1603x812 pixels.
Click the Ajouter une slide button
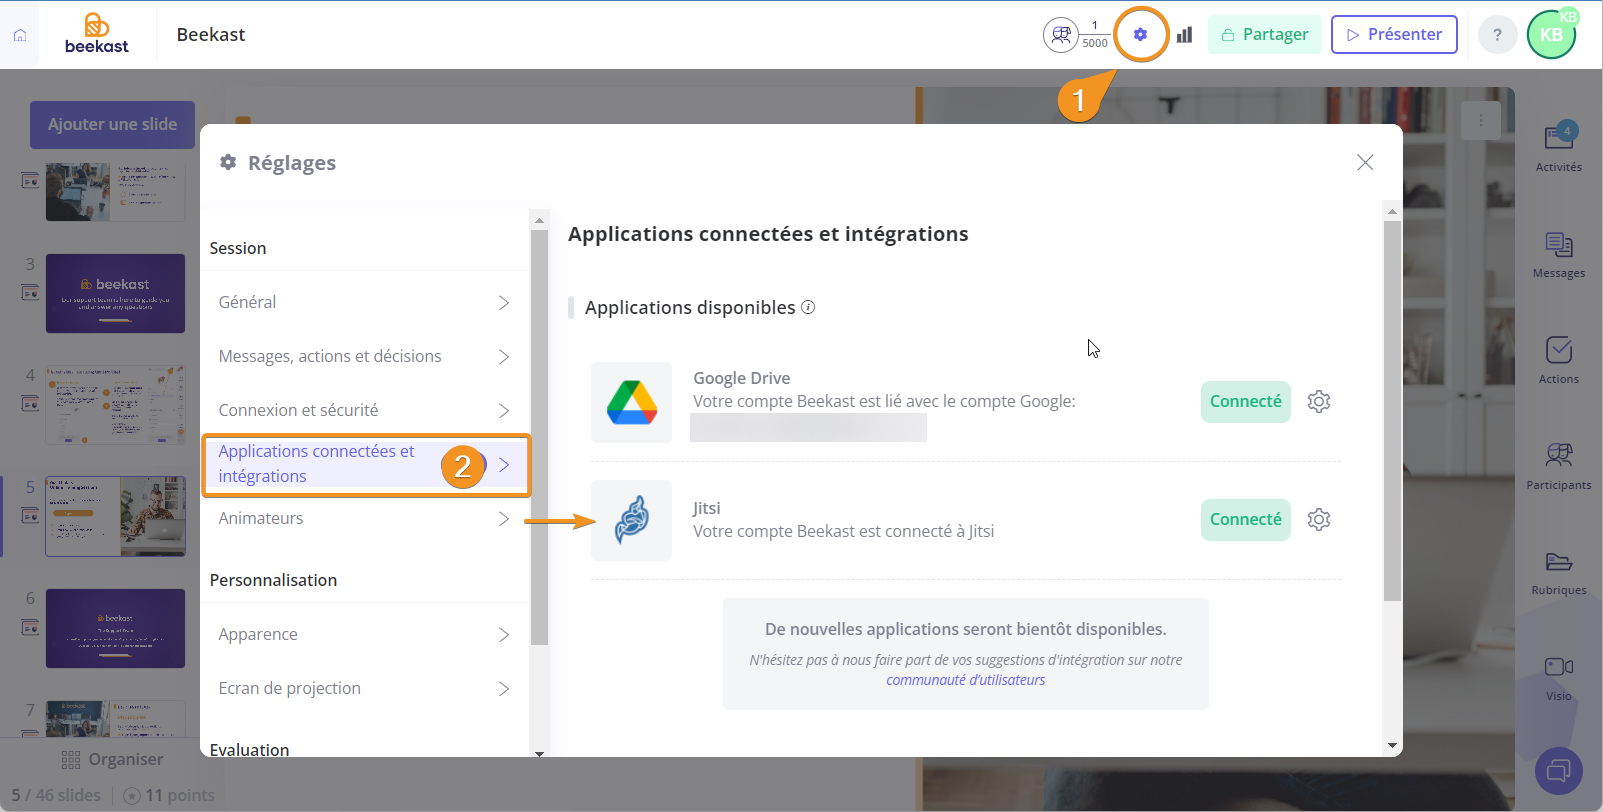[x=112, y=125]
